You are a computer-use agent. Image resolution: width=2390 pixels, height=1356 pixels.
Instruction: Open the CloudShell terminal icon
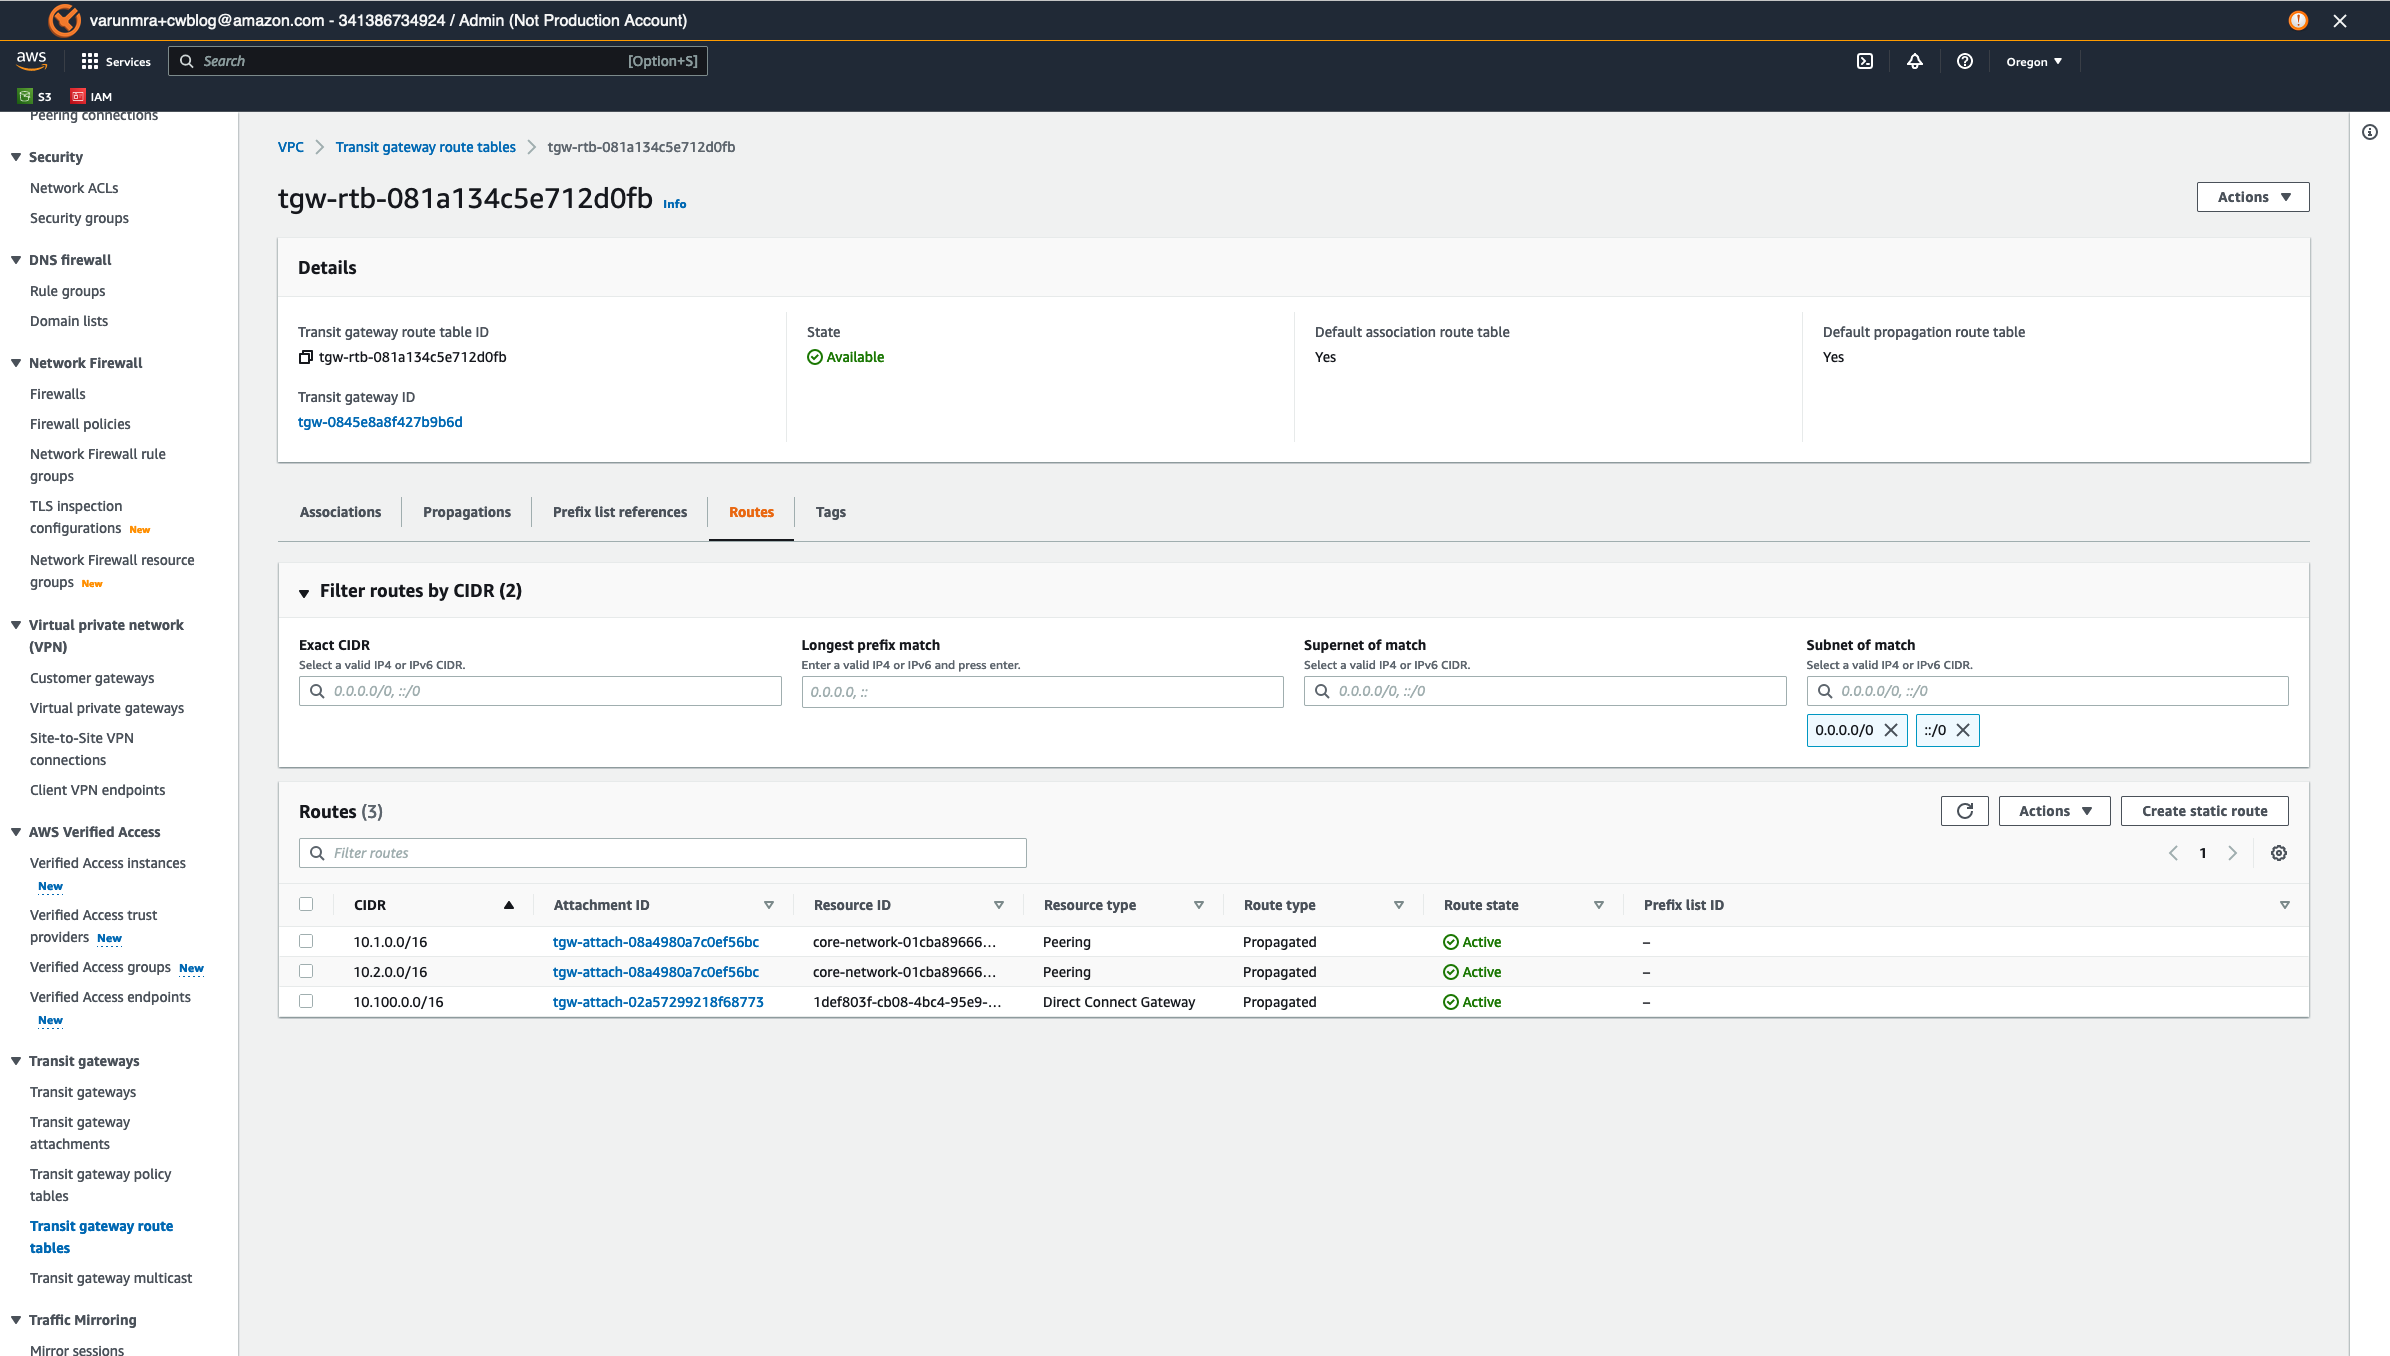click(x=1865, y=61)
